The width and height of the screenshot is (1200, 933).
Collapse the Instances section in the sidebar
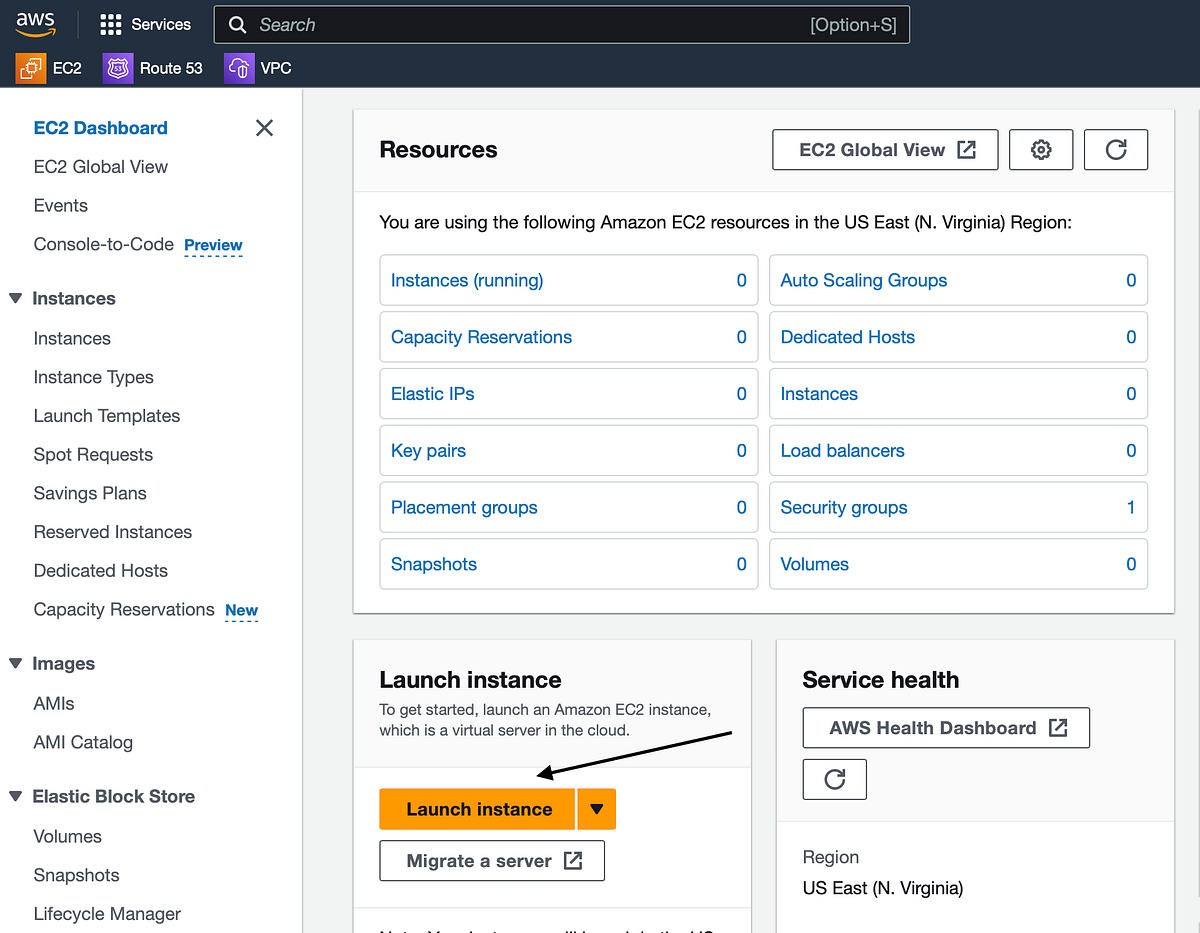[14, 298]
